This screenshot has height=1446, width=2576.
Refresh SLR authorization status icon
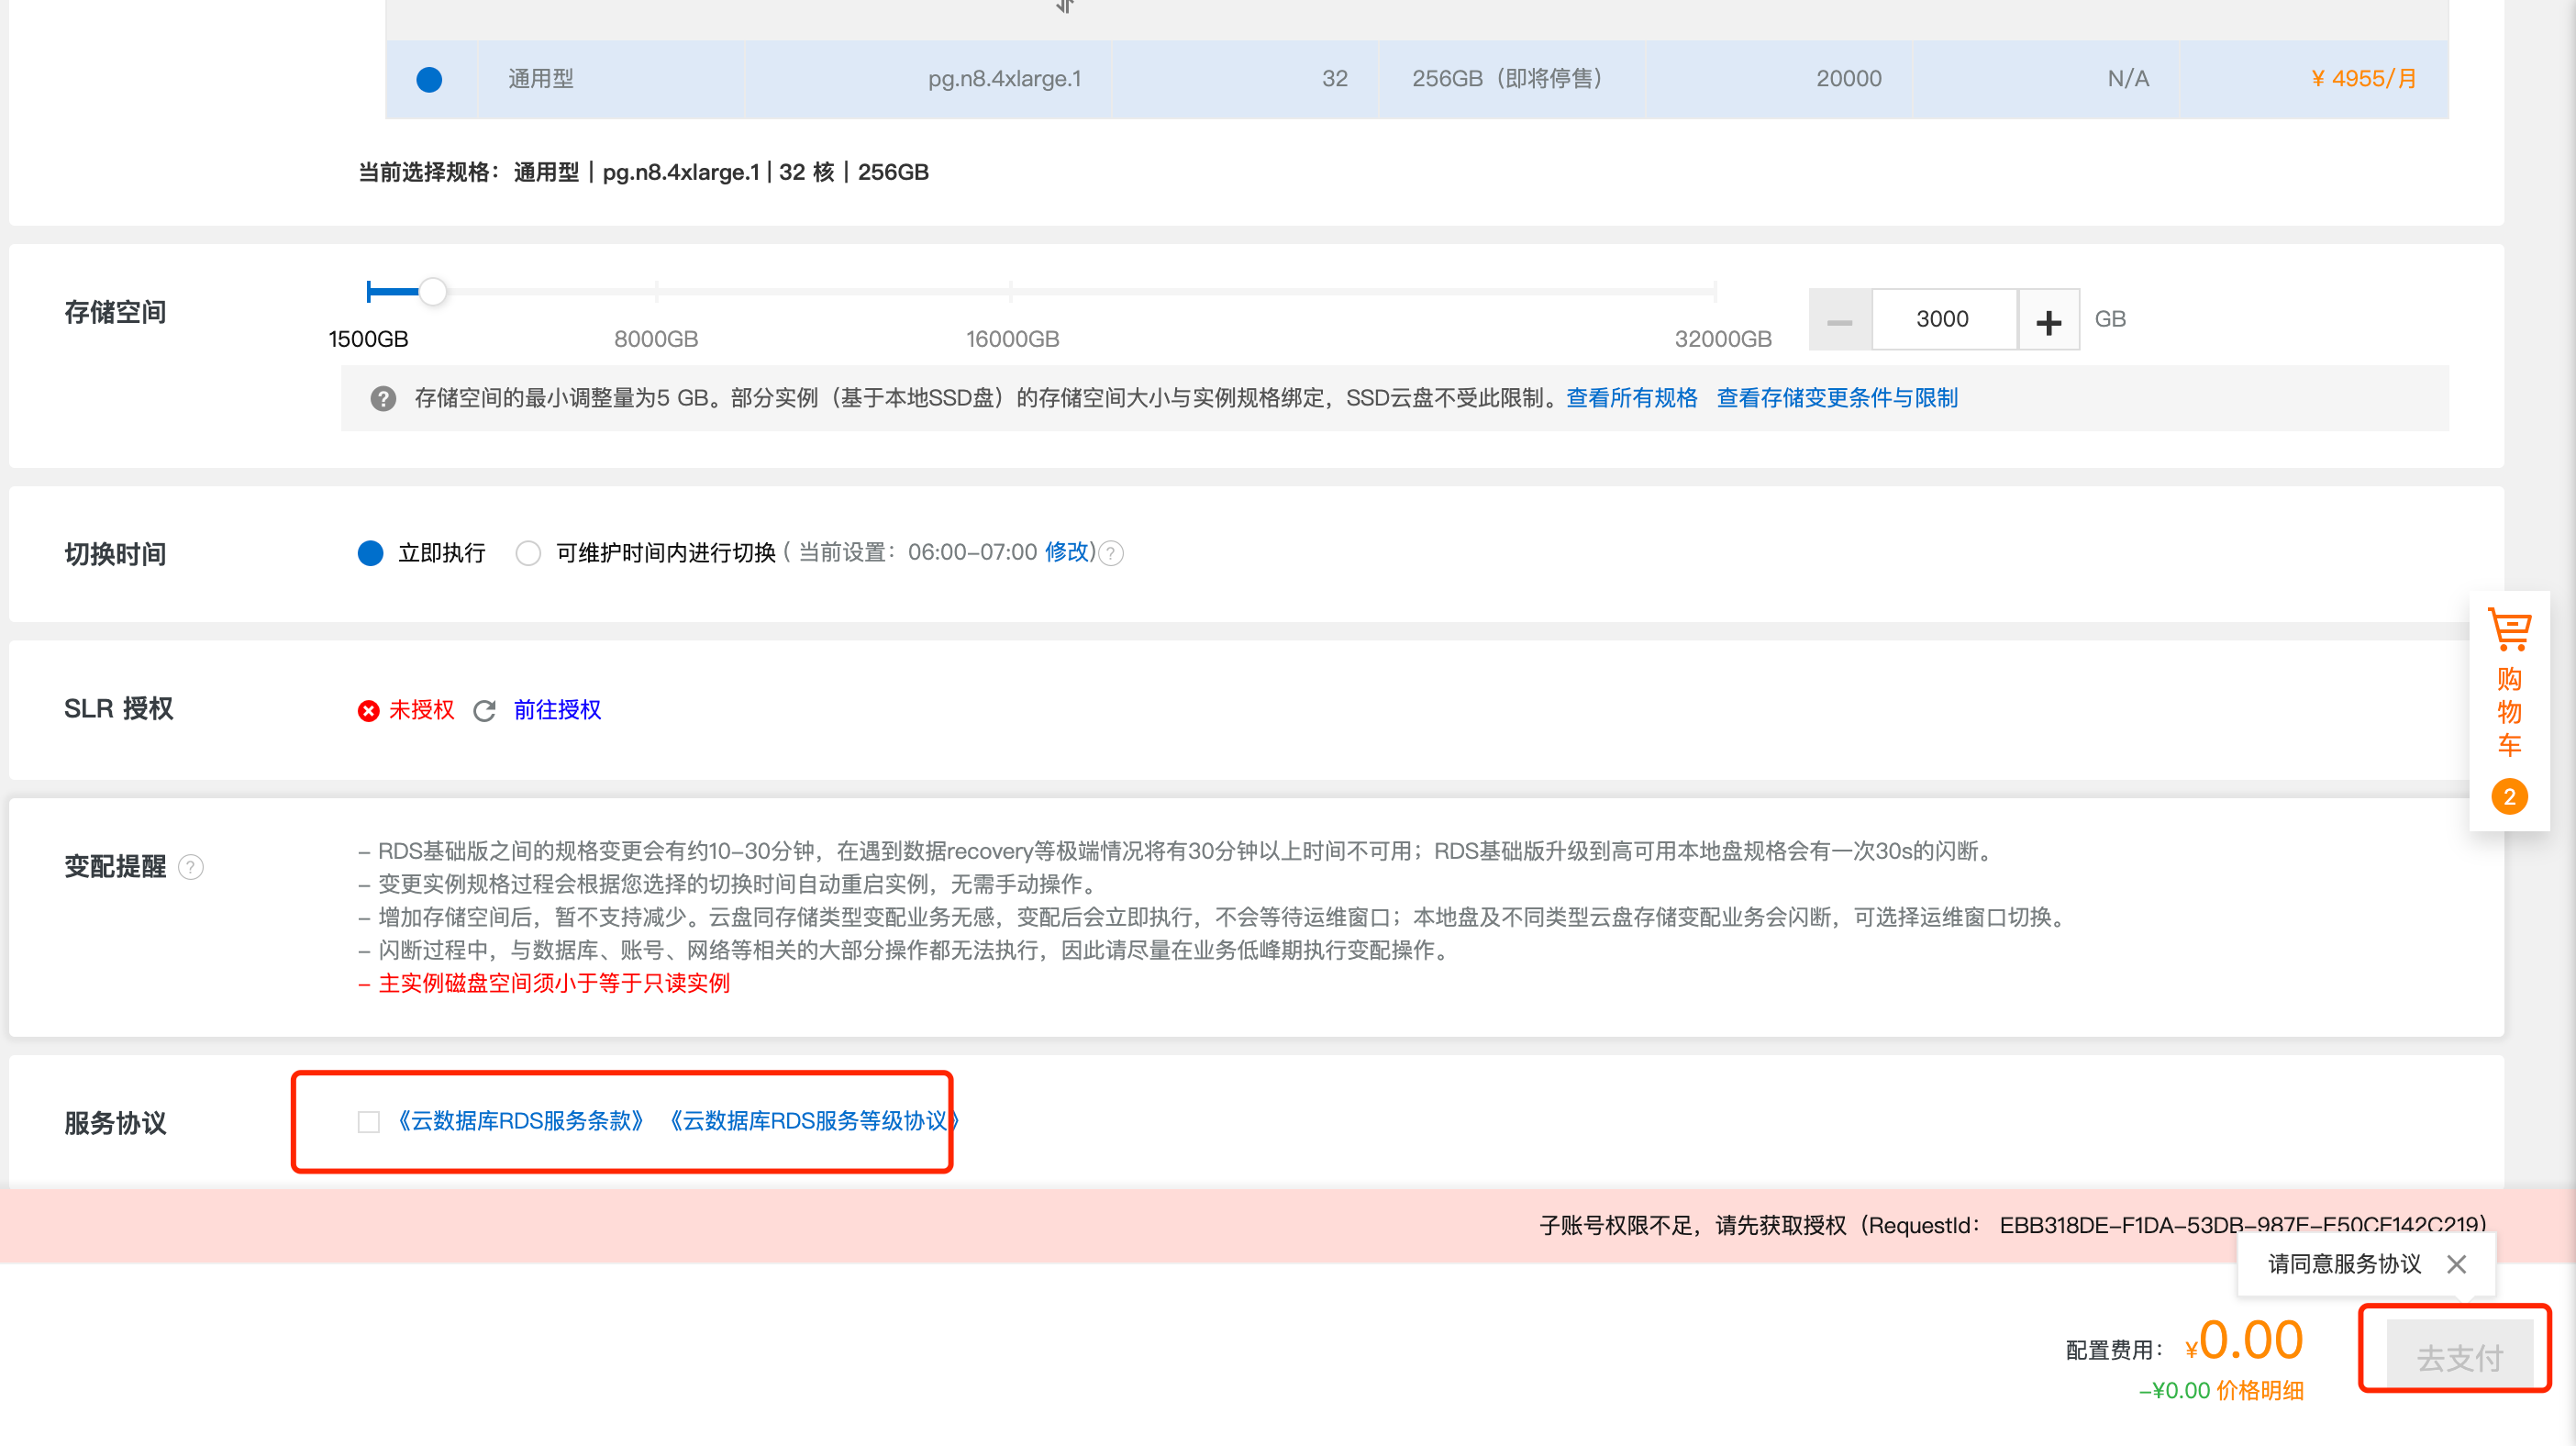(x=484, y=710)
